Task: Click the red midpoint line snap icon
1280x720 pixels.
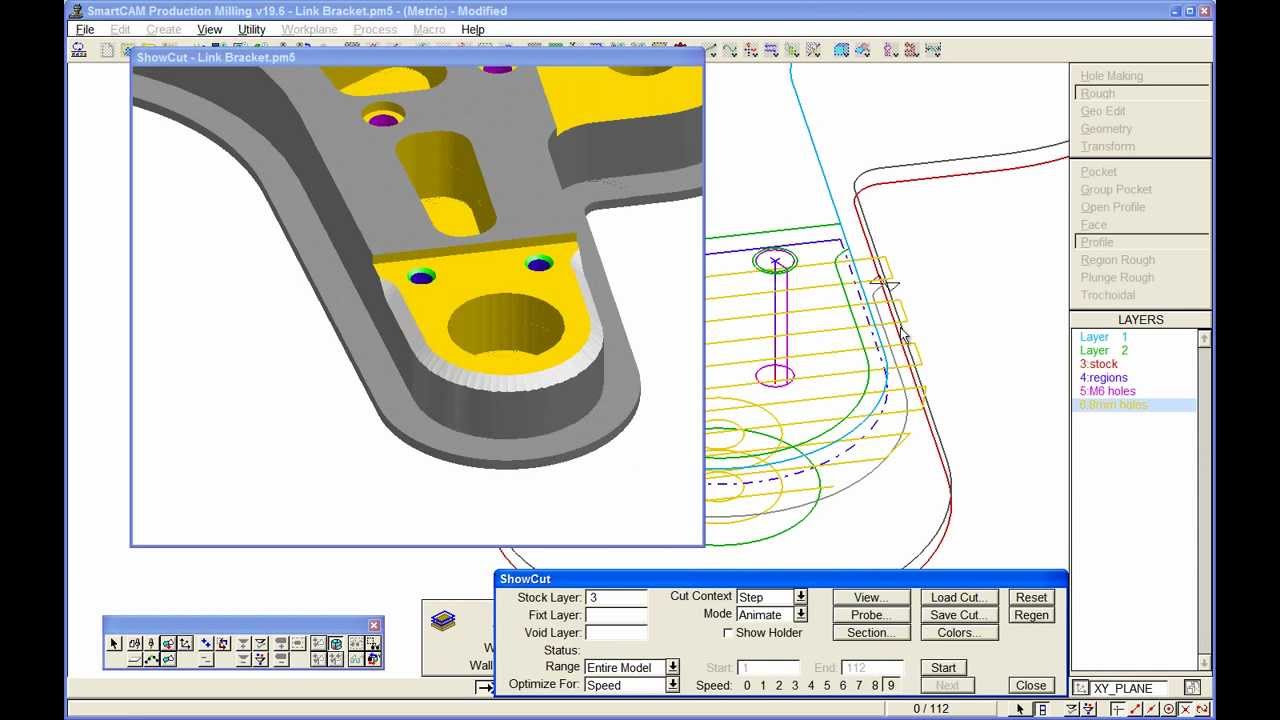Action: click(1151, 709)
